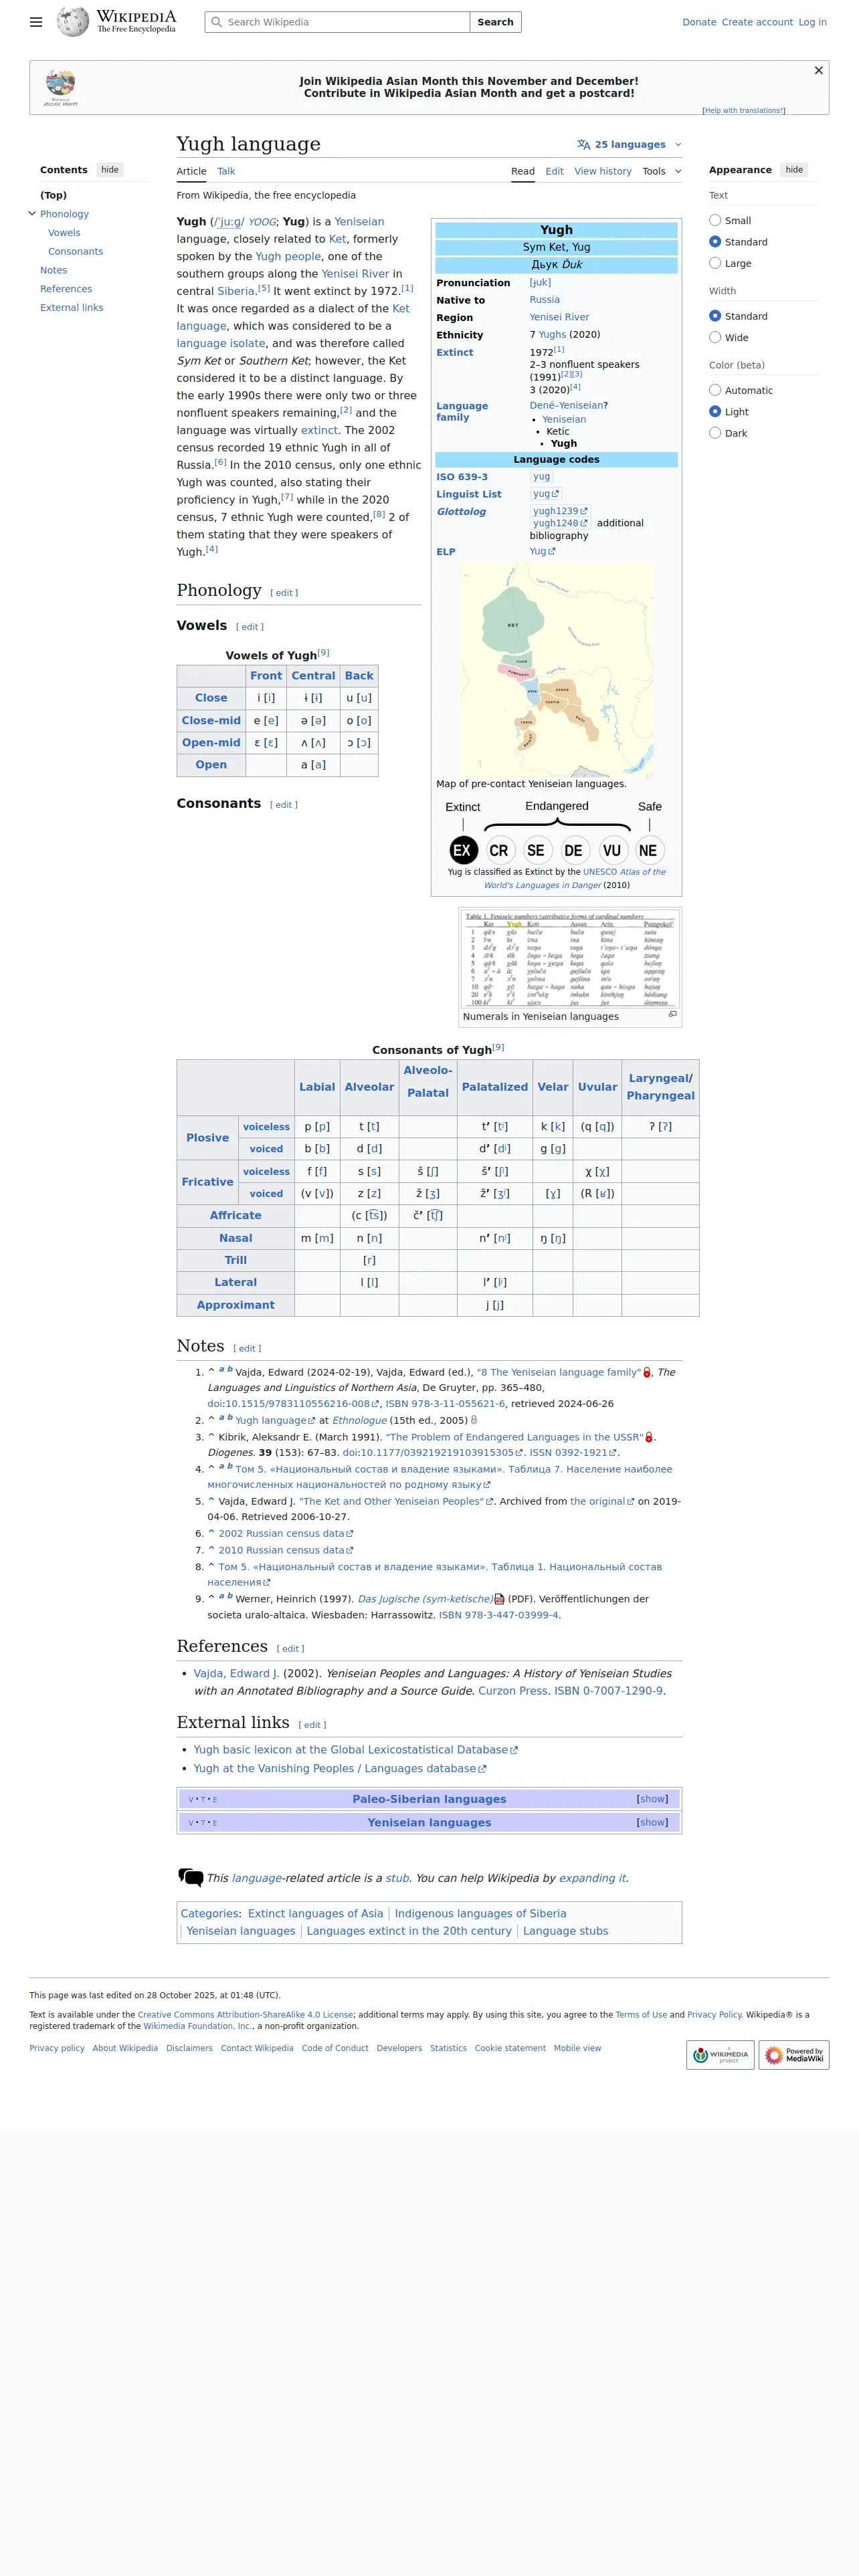Screen dimensions: 859x2576
Task: Click Create account link
Action: click(757, 22)
